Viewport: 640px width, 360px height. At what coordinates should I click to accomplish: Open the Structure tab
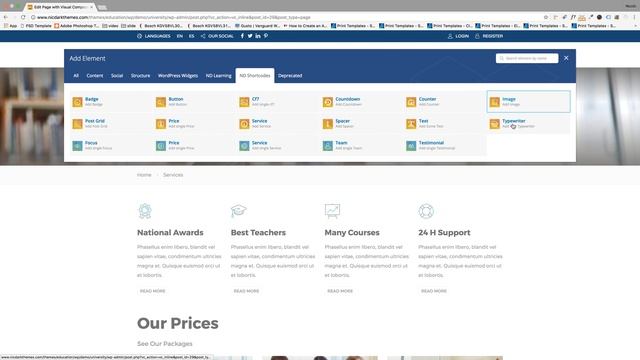[140, 76]
